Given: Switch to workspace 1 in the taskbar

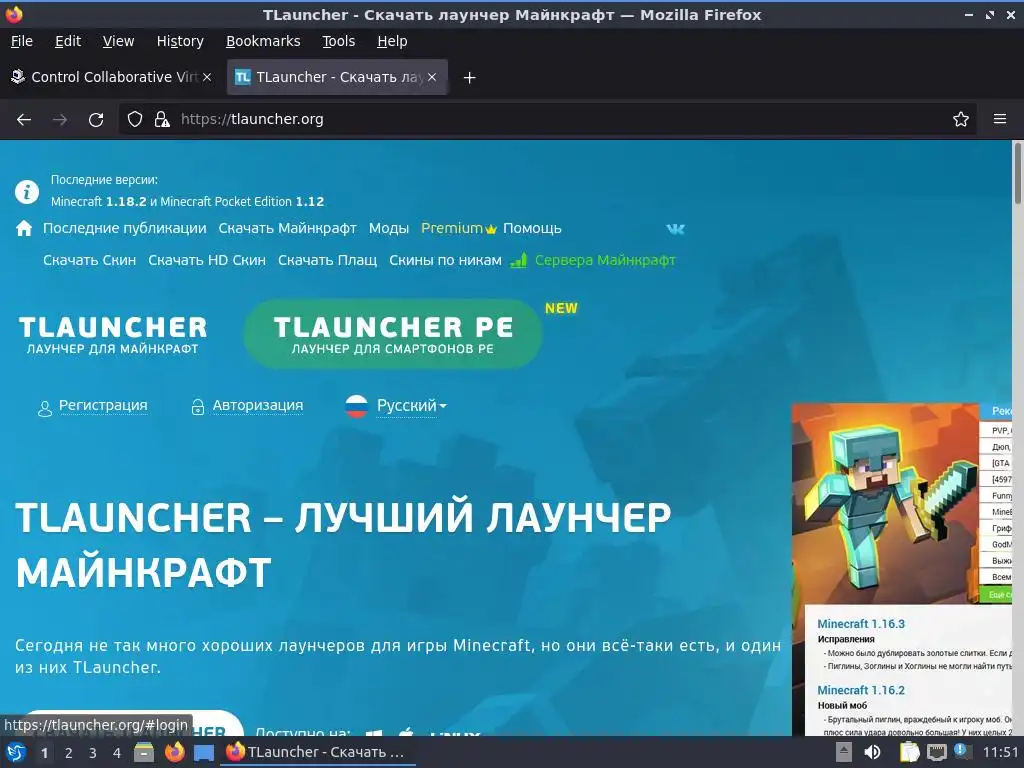Looking at the screenshot, I should click(x=44, y=753).
